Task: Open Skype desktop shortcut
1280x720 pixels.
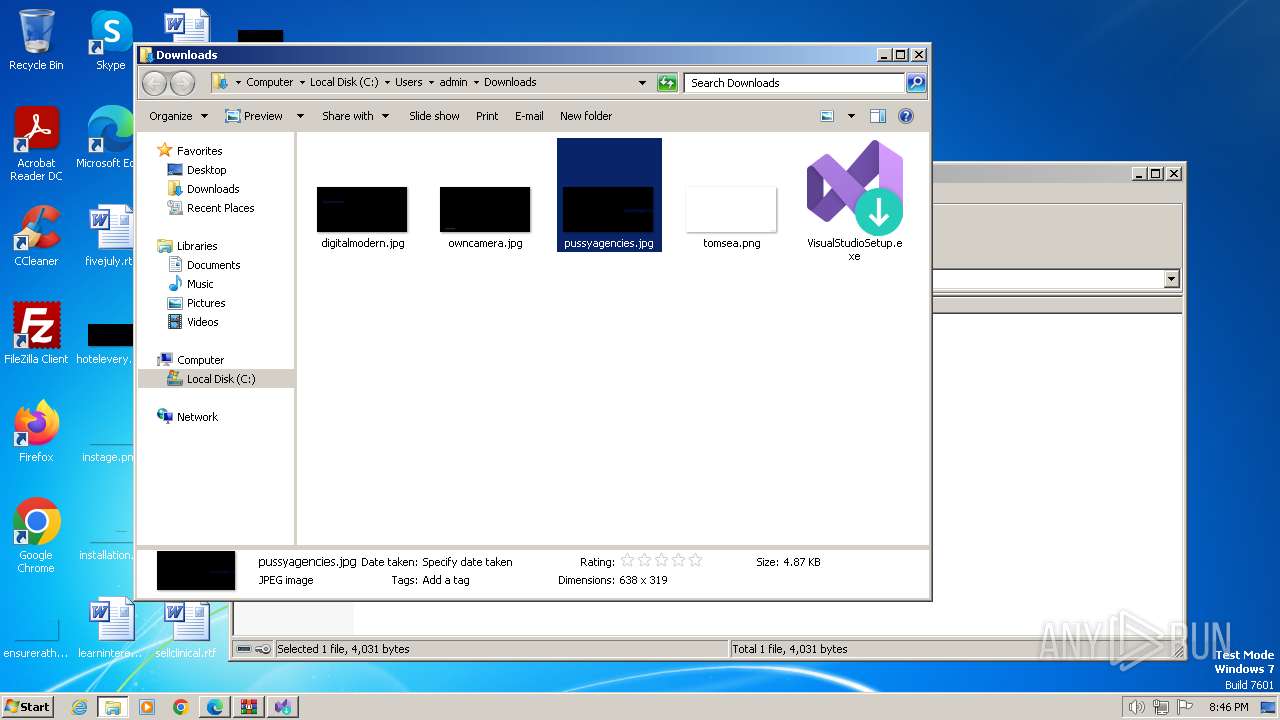Action: coord(110,40)
